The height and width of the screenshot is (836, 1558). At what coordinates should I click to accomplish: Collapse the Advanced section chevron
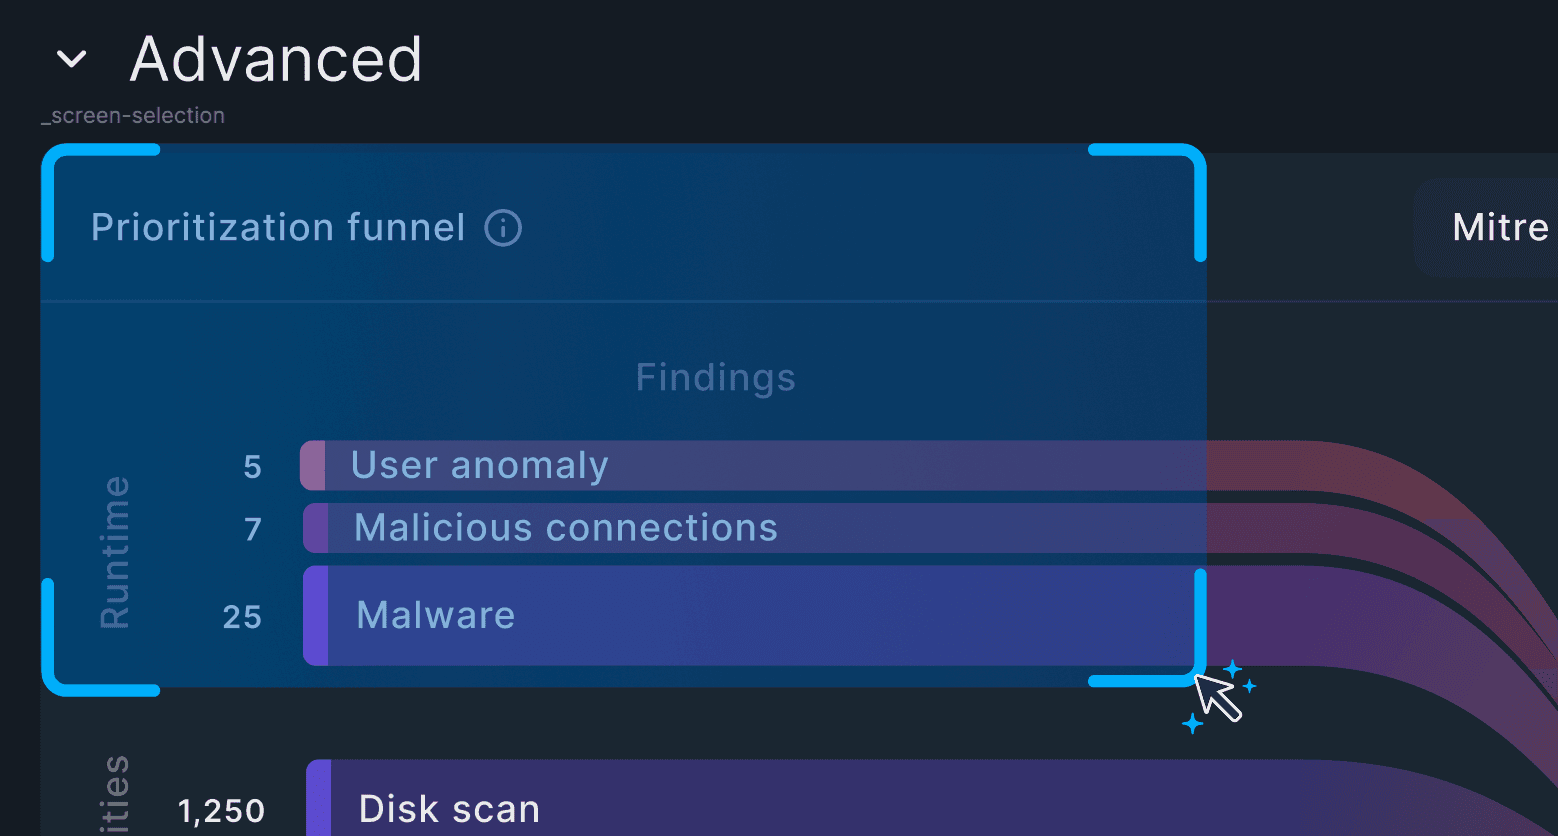point(71,60)
